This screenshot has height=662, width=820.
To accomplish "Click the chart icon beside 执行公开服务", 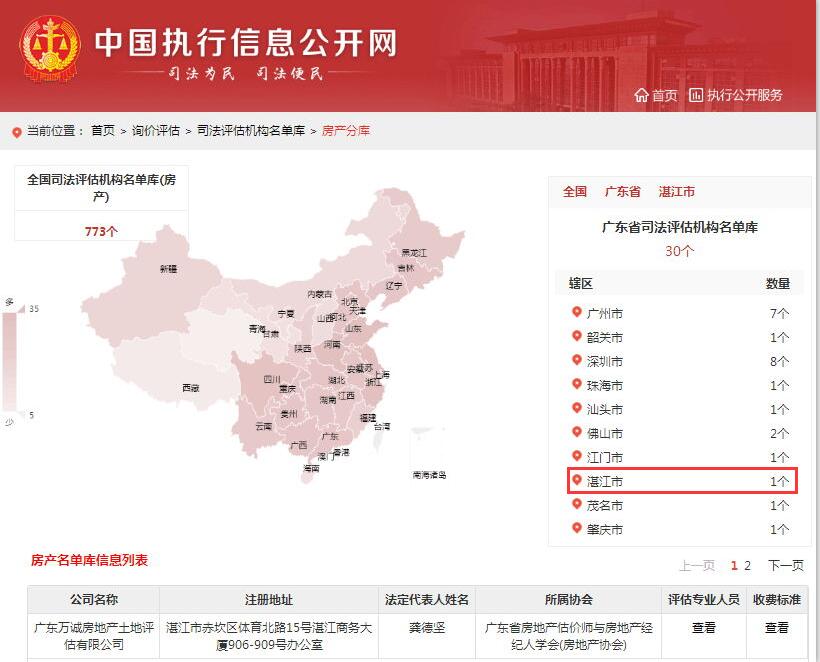I will click(696, 95).
